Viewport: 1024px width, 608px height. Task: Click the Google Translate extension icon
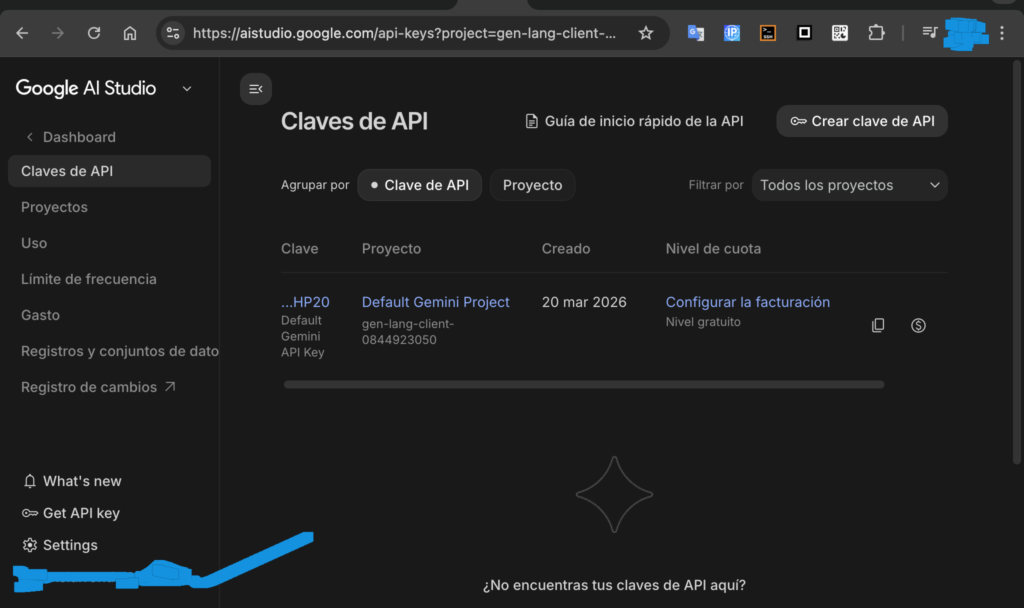(x=696, y=33)
